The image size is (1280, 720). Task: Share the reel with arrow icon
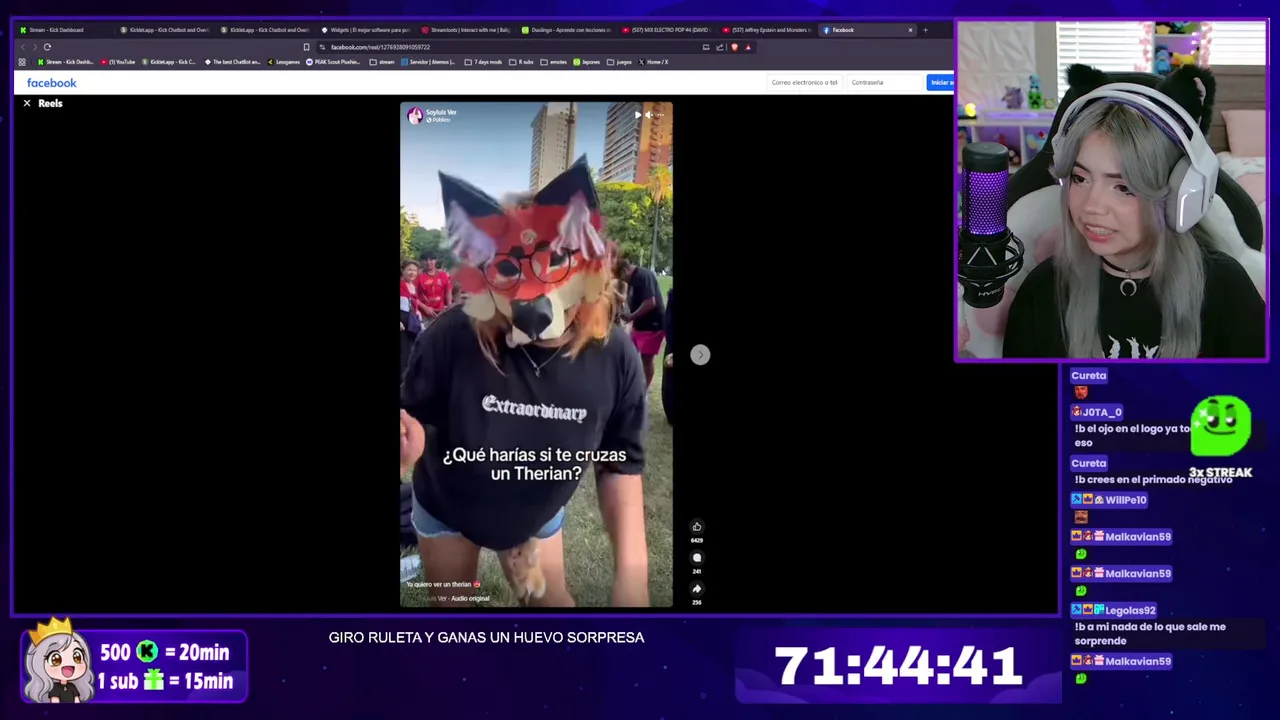tap(697, 589)
